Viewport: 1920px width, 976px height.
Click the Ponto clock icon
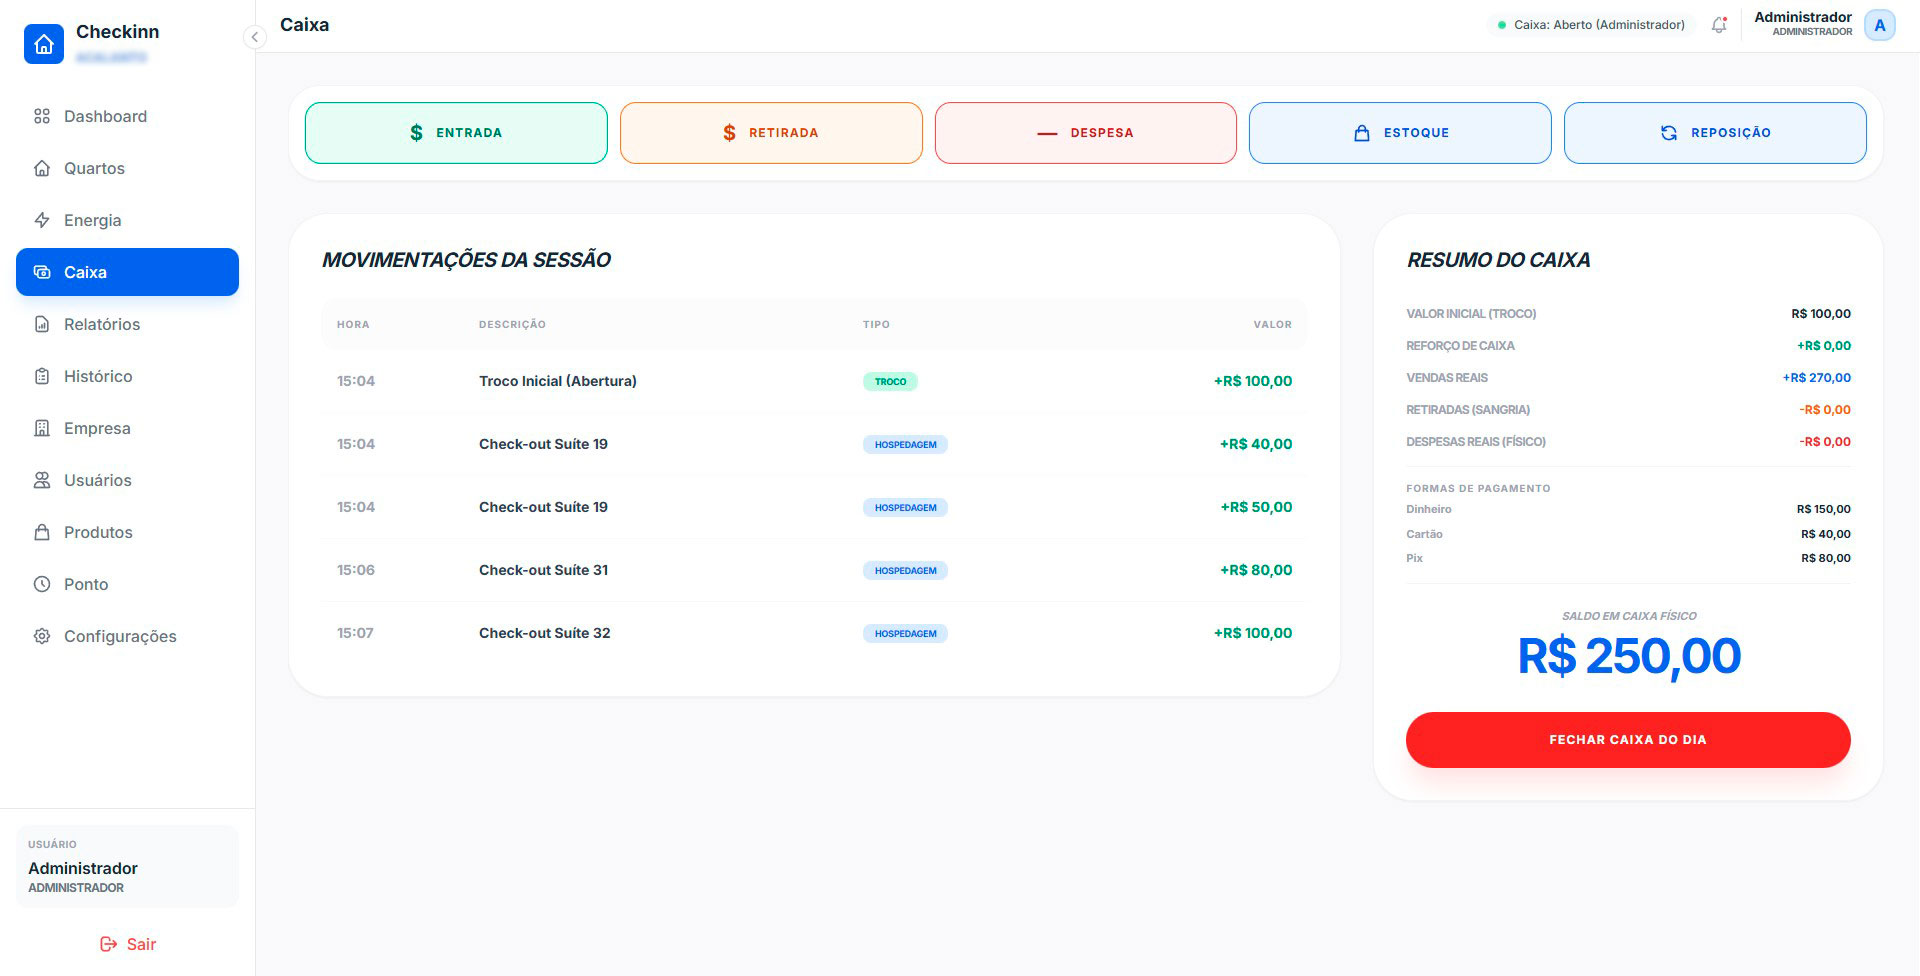(42, 584)
